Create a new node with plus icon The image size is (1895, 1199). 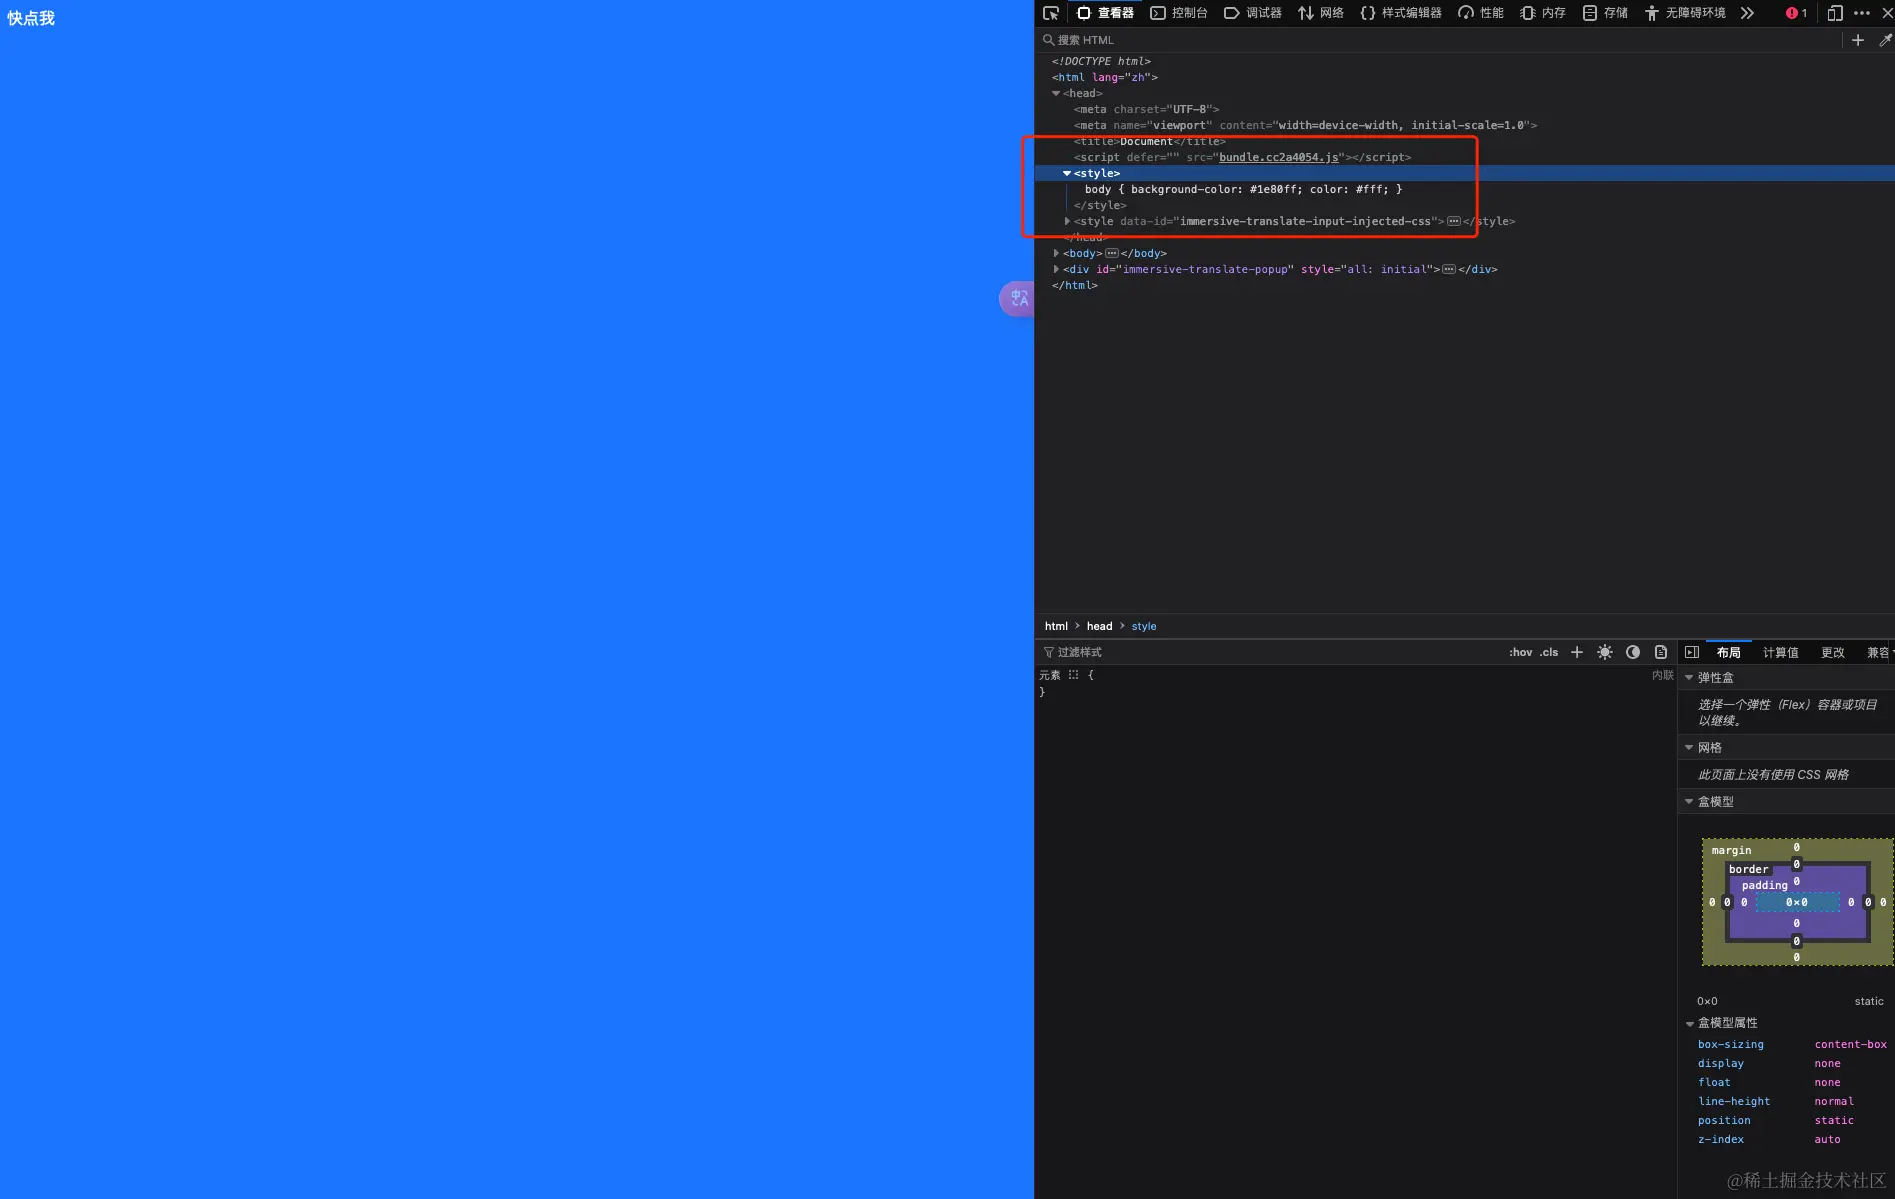[1857, 40]
